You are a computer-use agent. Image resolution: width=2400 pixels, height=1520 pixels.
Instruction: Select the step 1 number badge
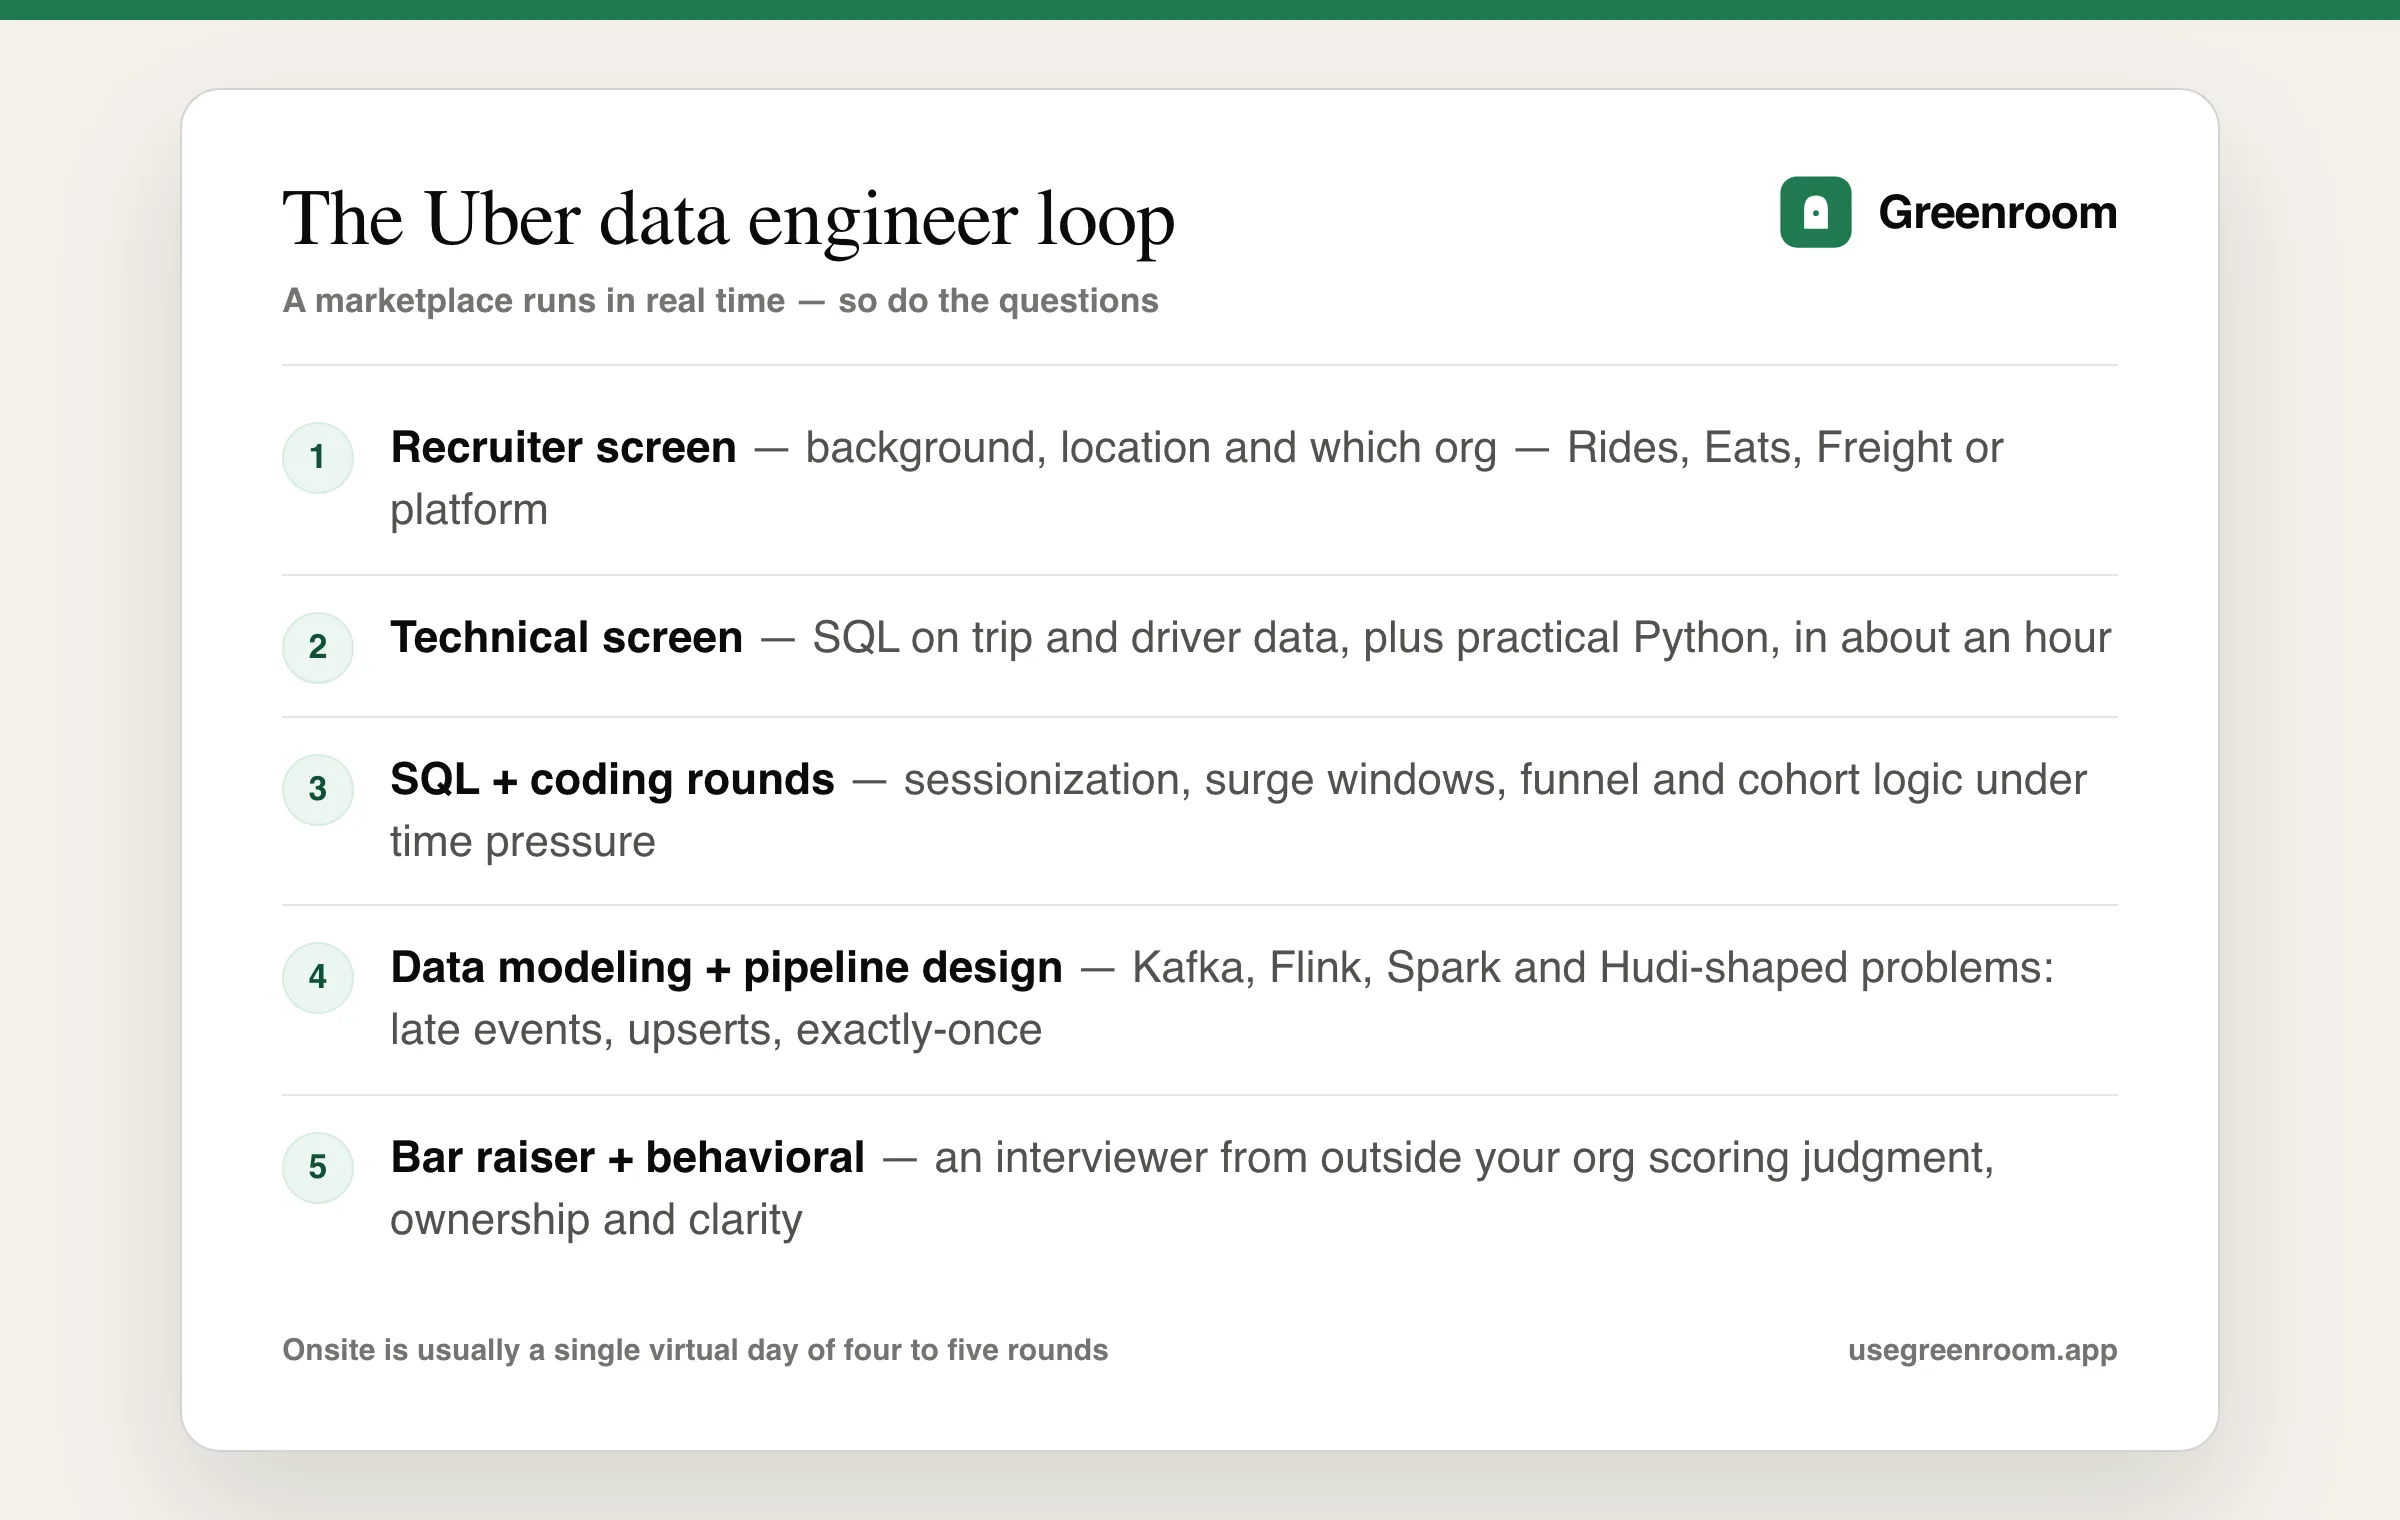(318, 458)
